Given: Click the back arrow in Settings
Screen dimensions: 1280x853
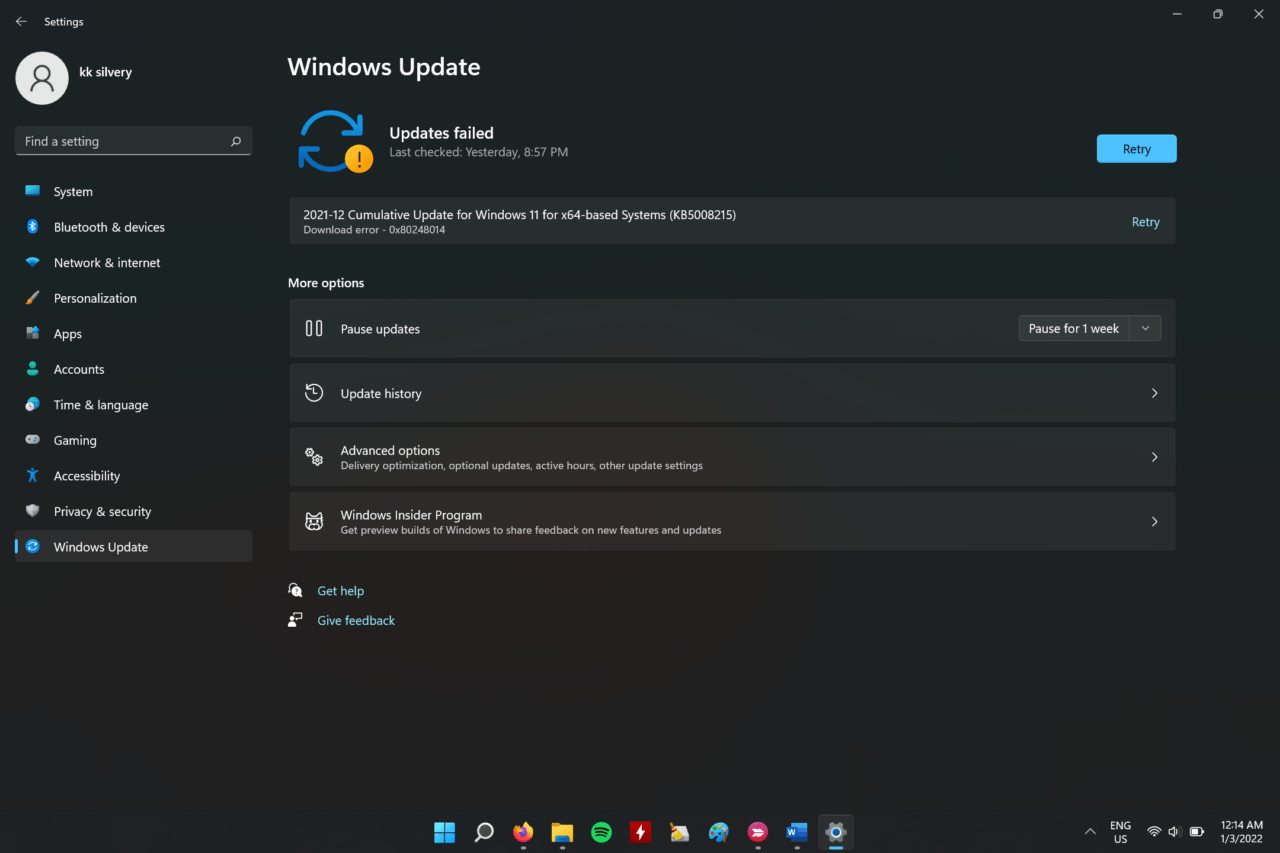Looking at the screenshot, I should point(21,21).
